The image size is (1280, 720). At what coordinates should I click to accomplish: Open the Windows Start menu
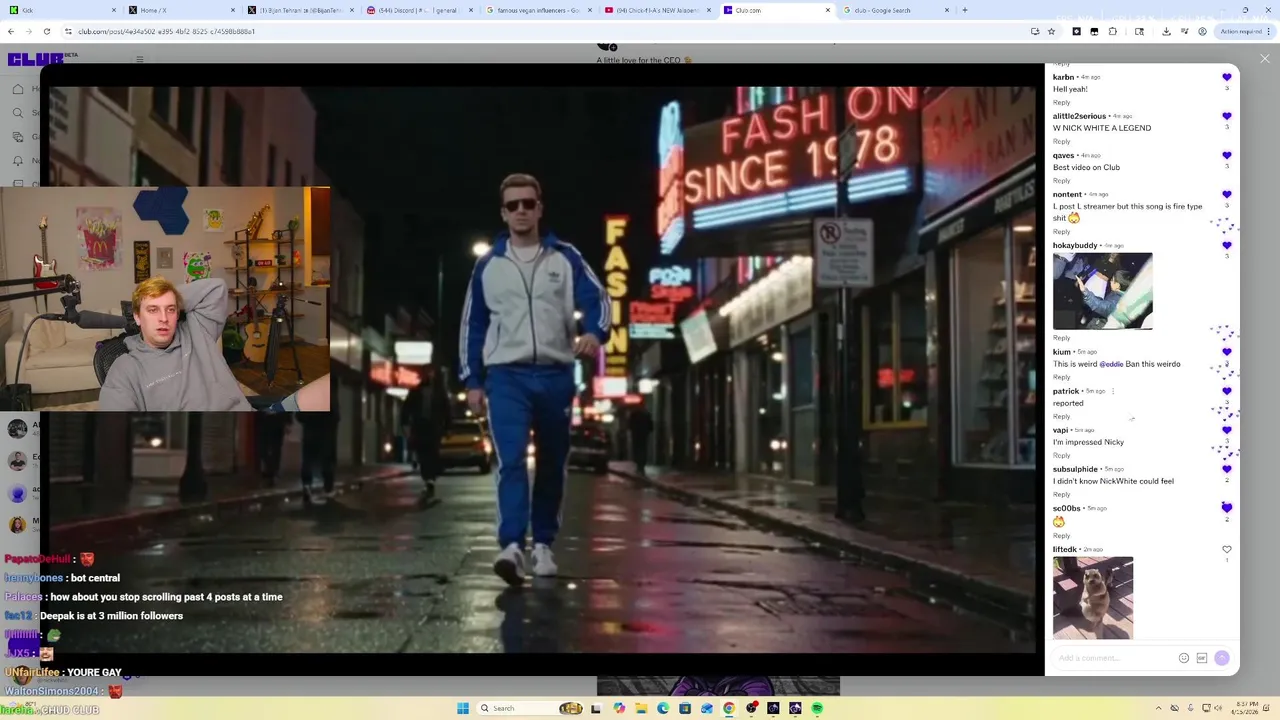click(x=463, y=708)
